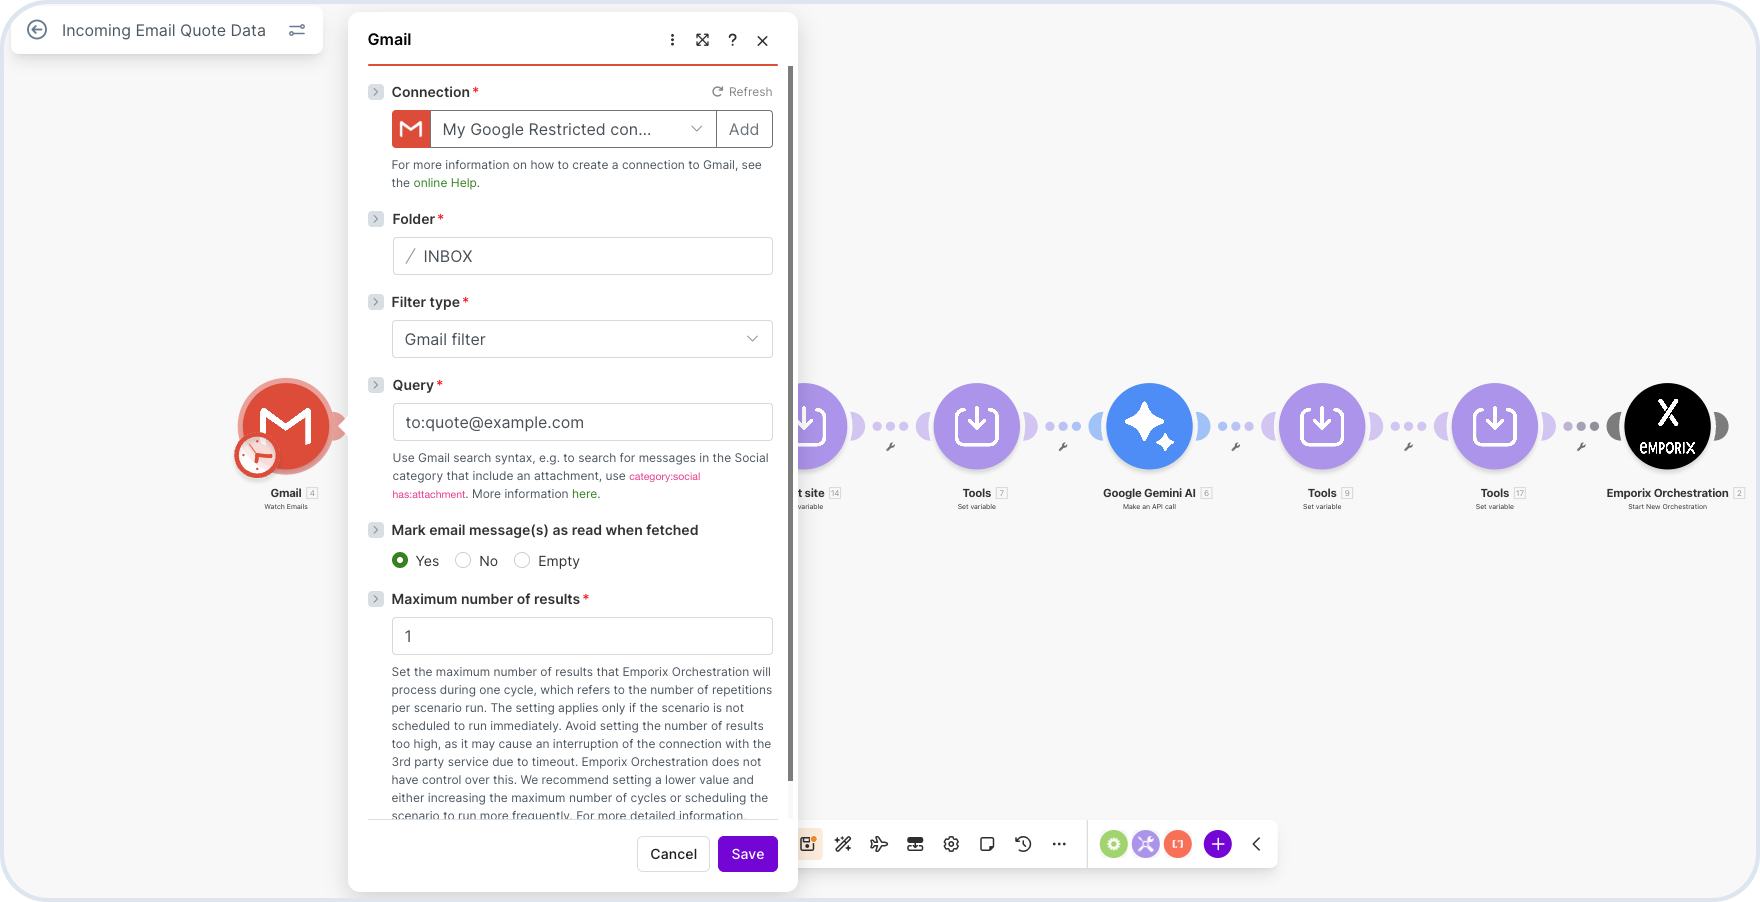Viewport: 1760px width, 902px height.
Task: Click the orange text parser brackets icon
Action: [x=1178, y=844]
